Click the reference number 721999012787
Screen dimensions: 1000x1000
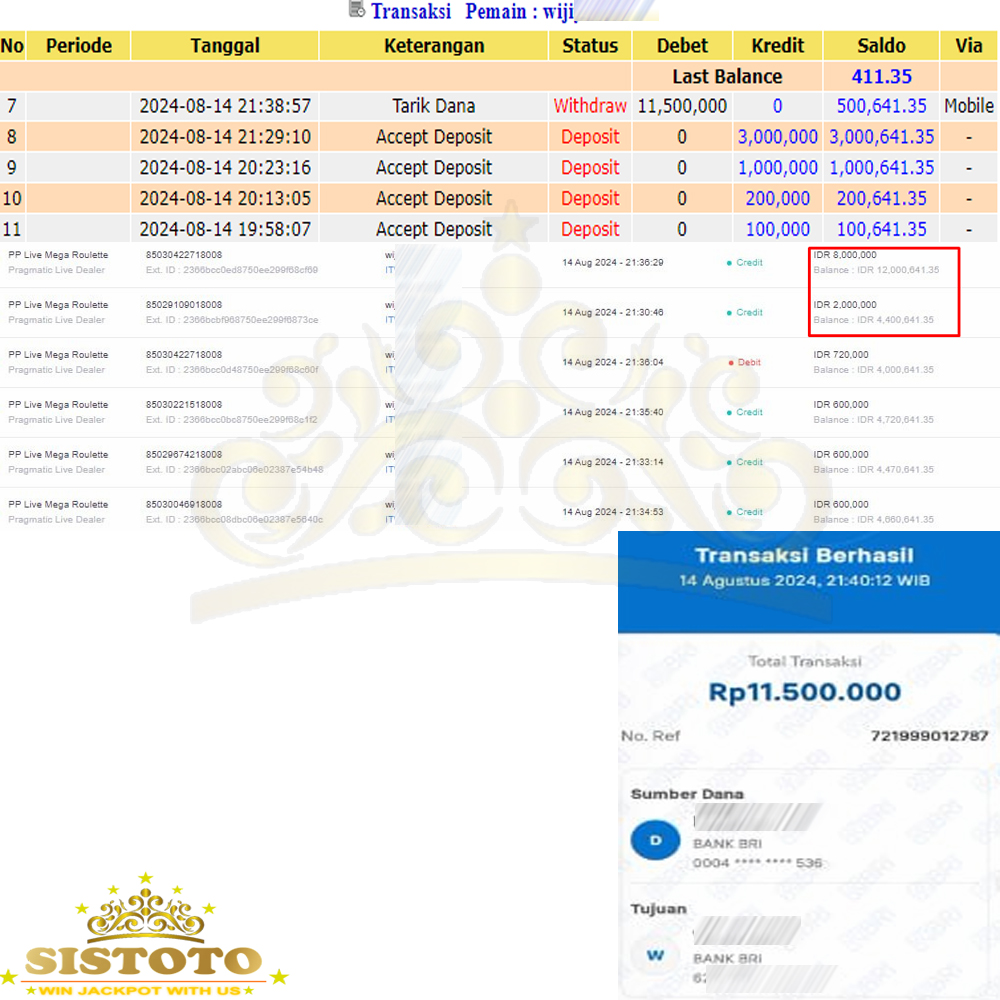(x=929, y=736)
